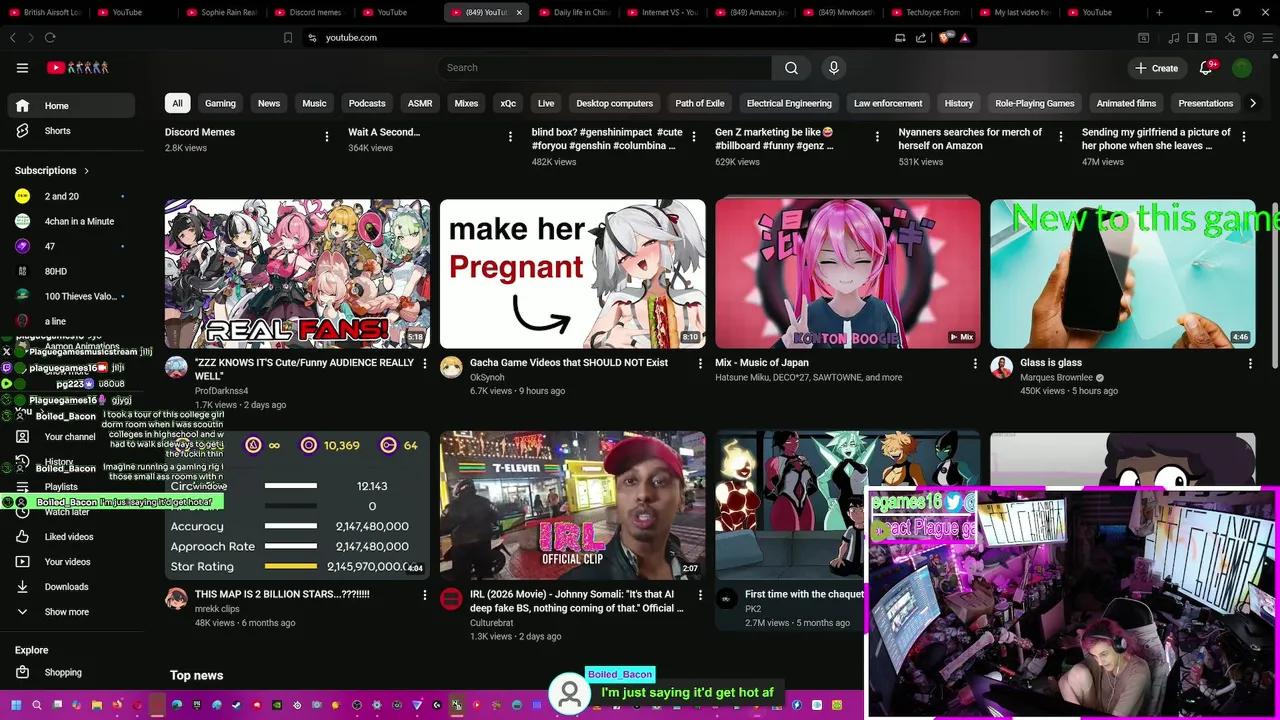Click the Brave shields icon

(x=945, y=37)
